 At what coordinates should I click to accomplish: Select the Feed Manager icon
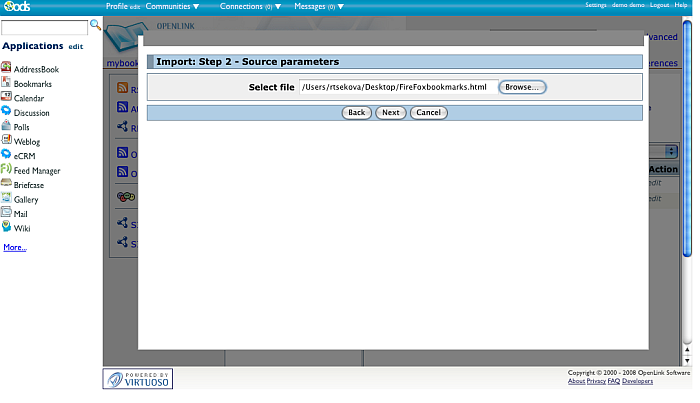click(7, 170)
